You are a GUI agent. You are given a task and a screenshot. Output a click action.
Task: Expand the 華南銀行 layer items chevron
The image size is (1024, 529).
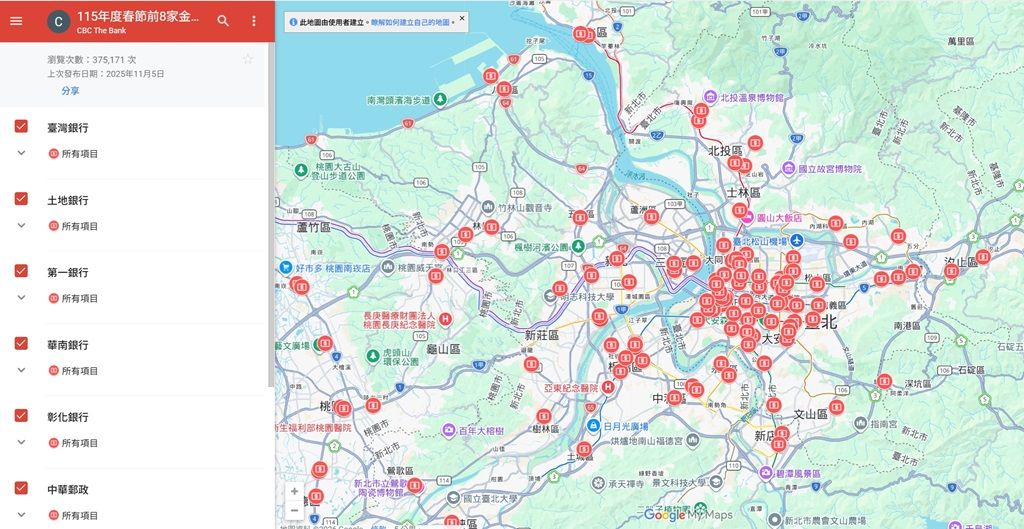(x=21, y=370)
